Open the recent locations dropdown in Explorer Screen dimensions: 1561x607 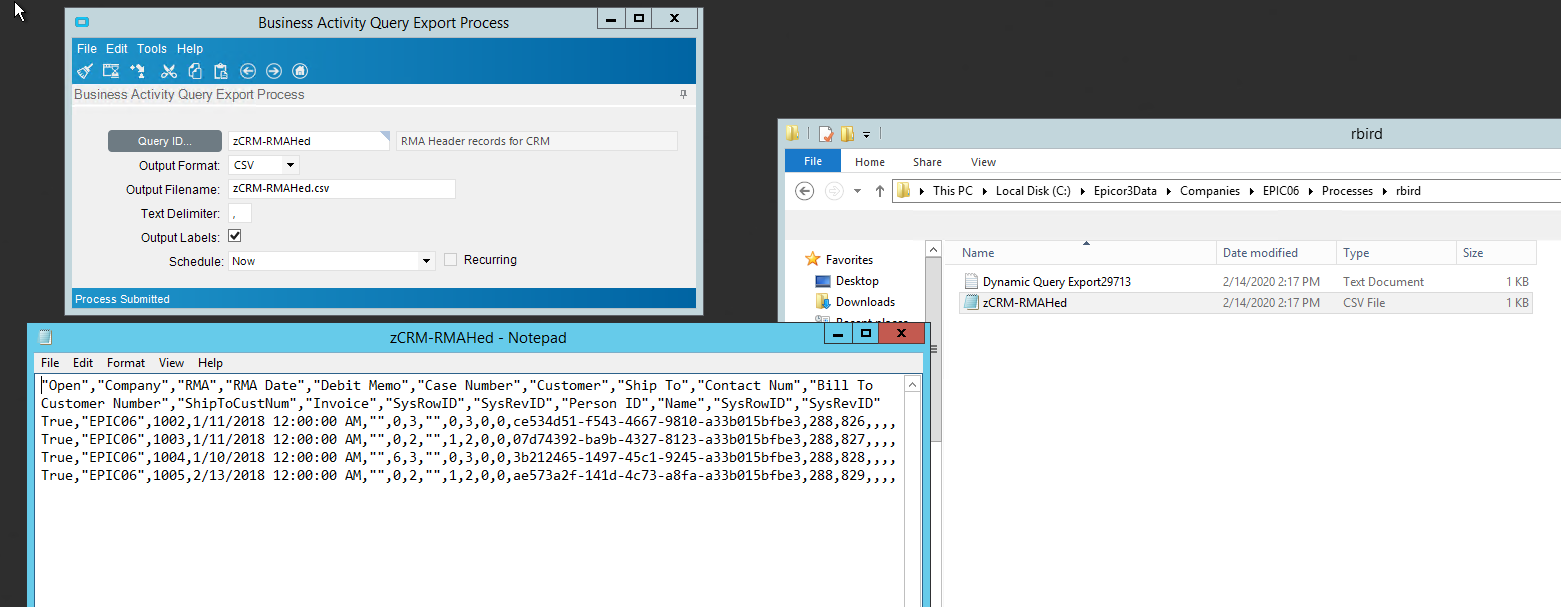click(858, 191)
